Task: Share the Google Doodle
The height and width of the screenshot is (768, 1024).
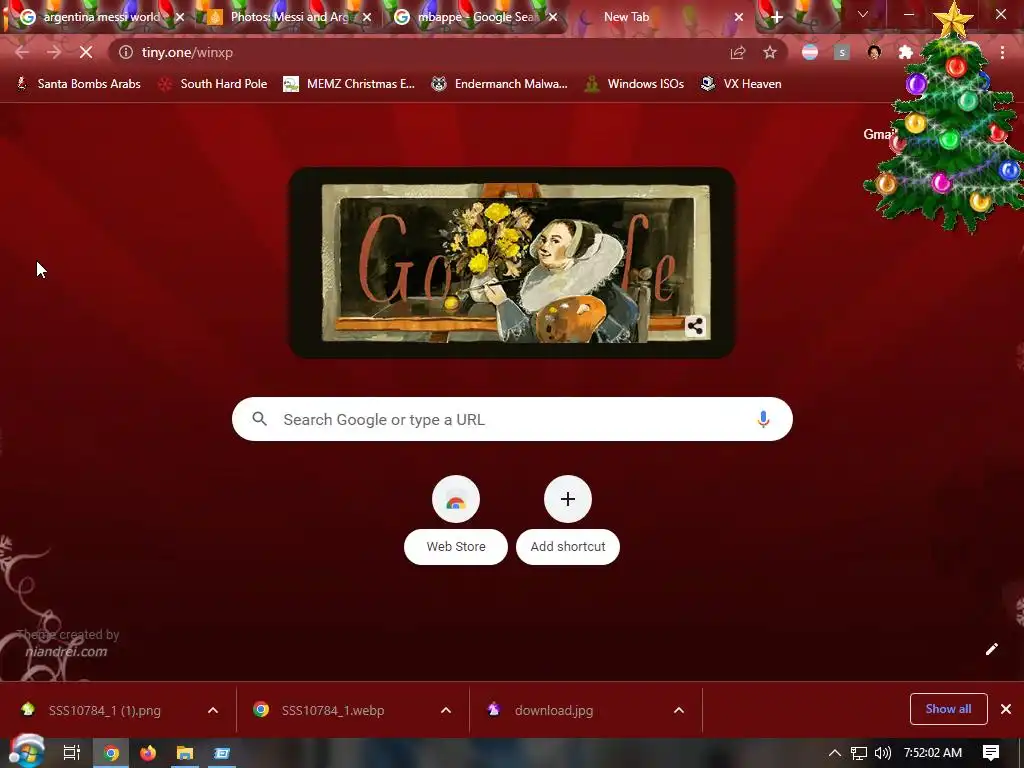Action: 695,326
